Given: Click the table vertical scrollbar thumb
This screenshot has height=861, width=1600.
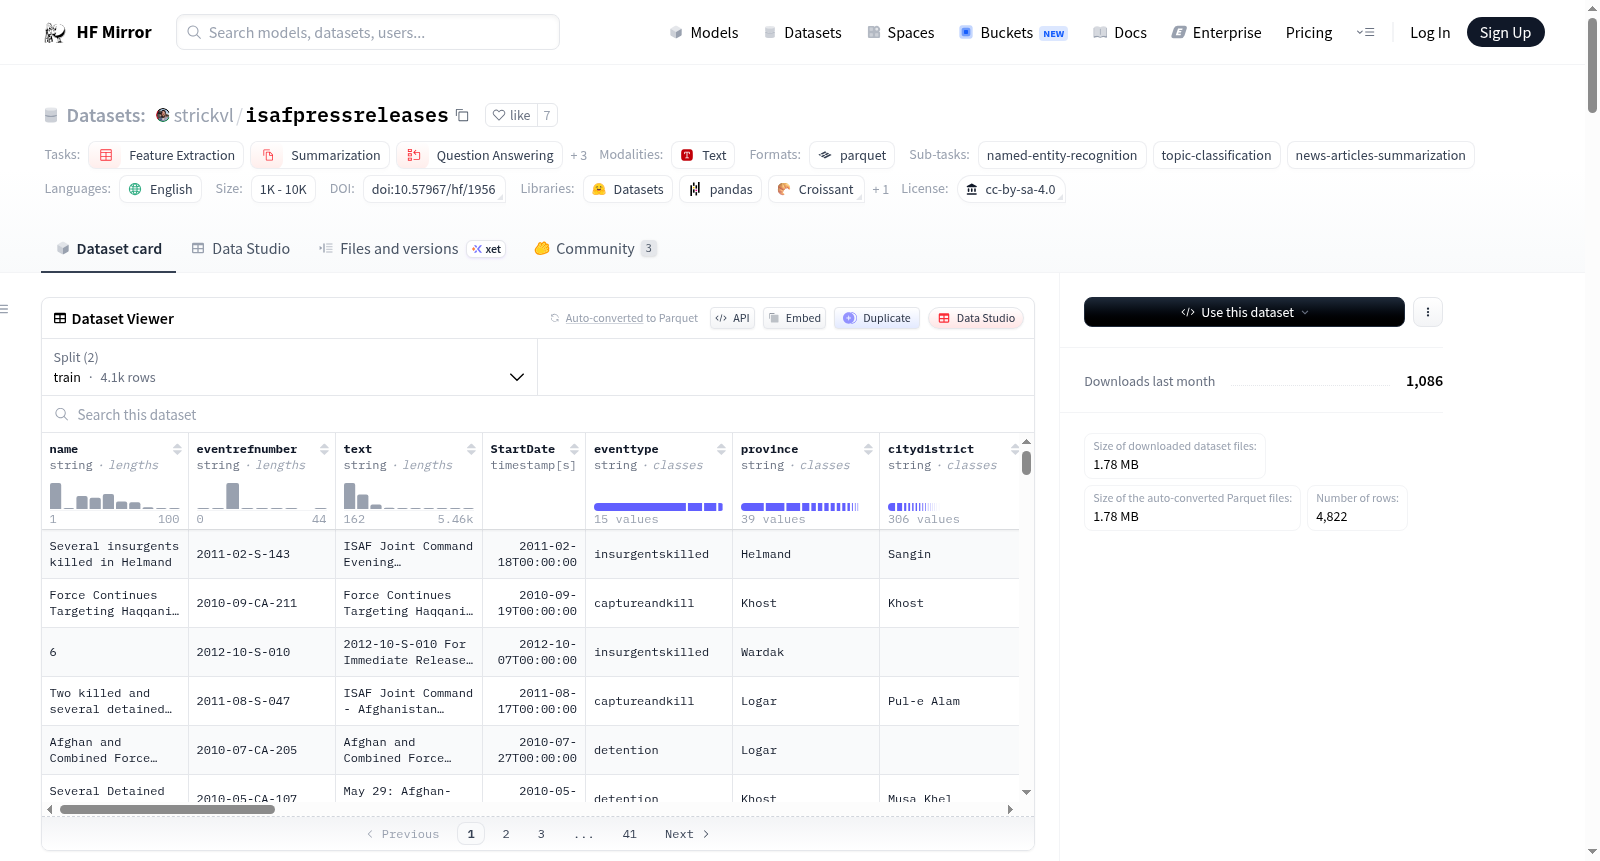Looking at the screenshot, I should point(1026,463).
